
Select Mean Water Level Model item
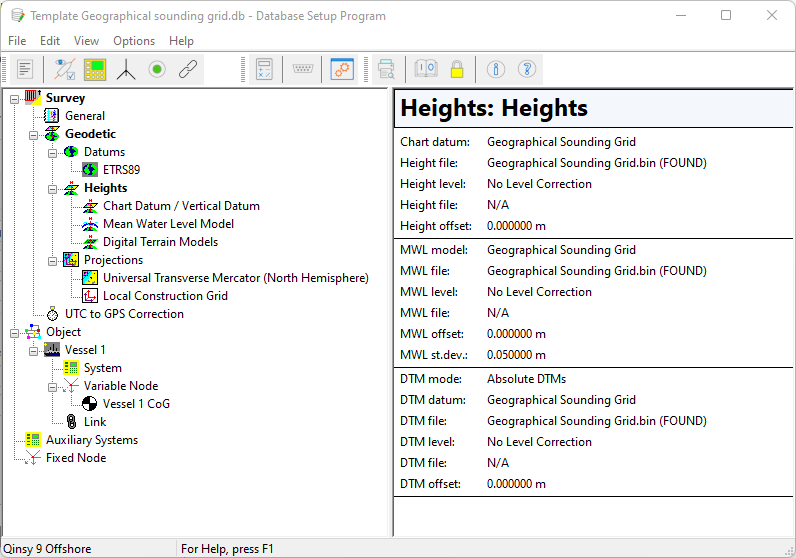(168, 224)
